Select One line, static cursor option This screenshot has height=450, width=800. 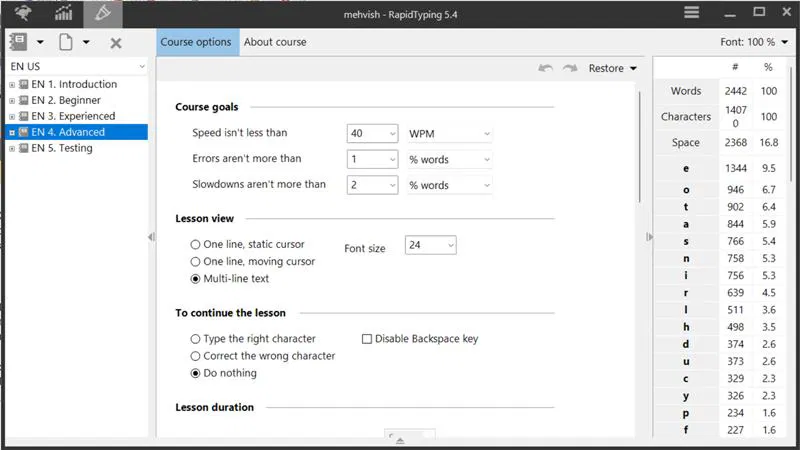click(196, 244)
